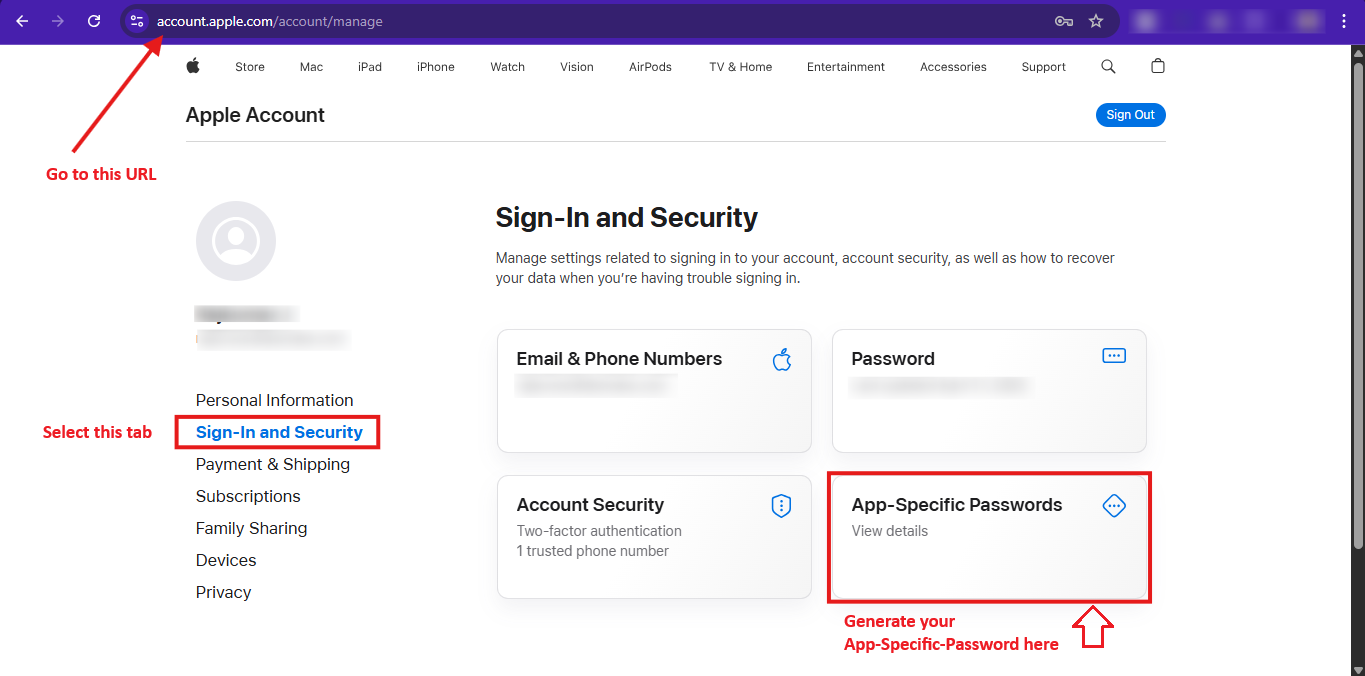
Task: Switch to Payment & Shipping section
Action: tap(273, 464)
